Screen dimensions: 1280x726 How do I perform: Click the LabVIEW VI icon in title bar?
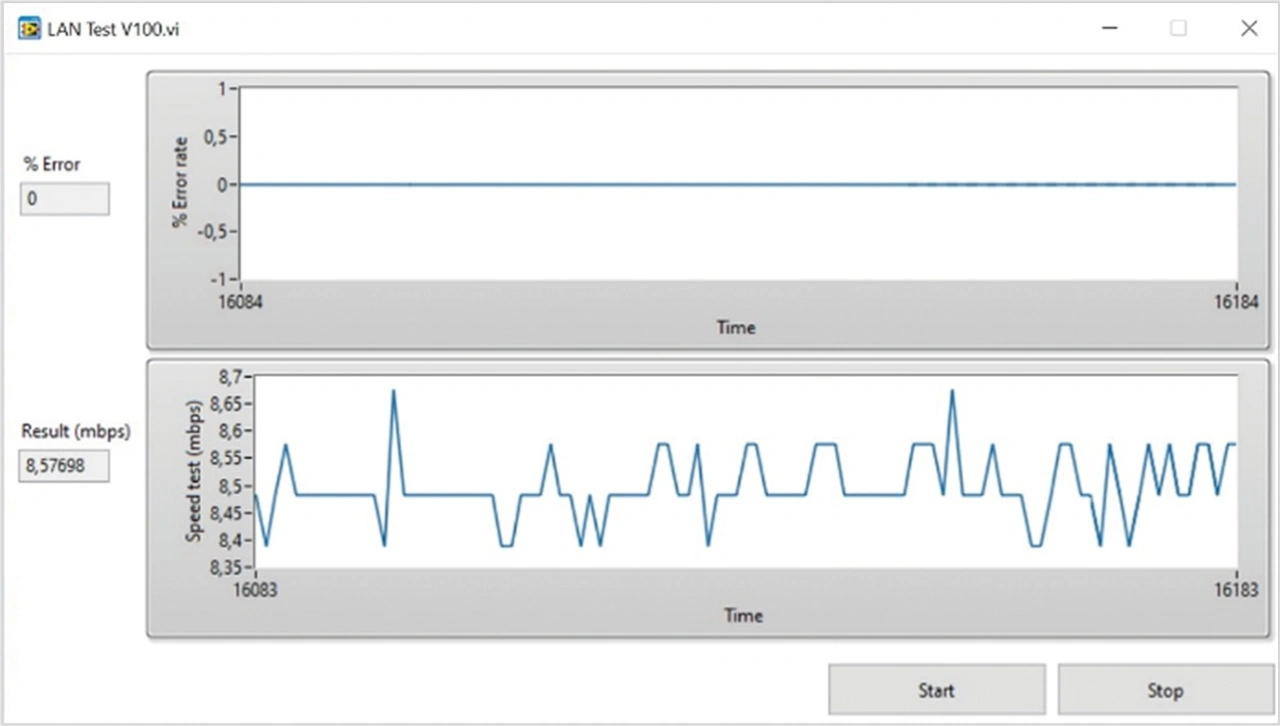tap(29, 29)
